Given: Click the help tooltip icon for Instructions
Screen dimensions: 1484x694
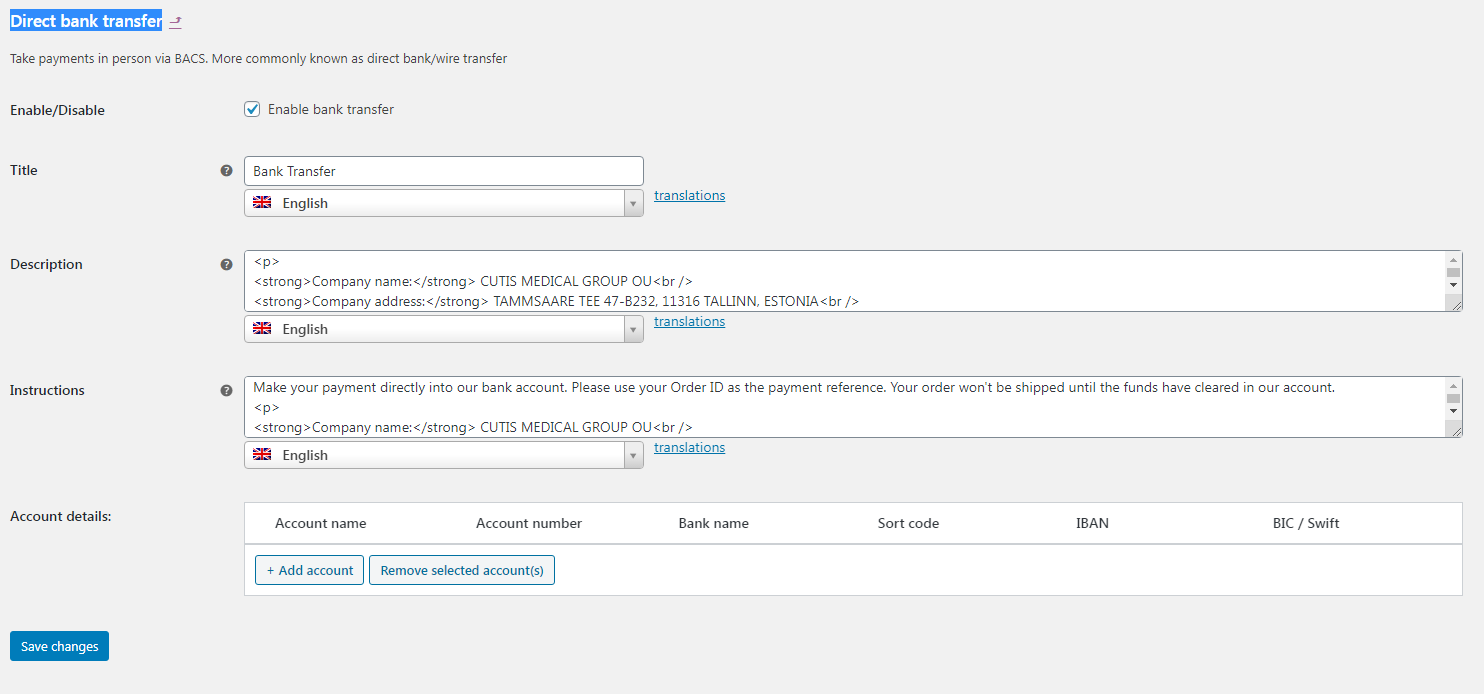Looking at the screenshot, I should [x=226, y=391].
